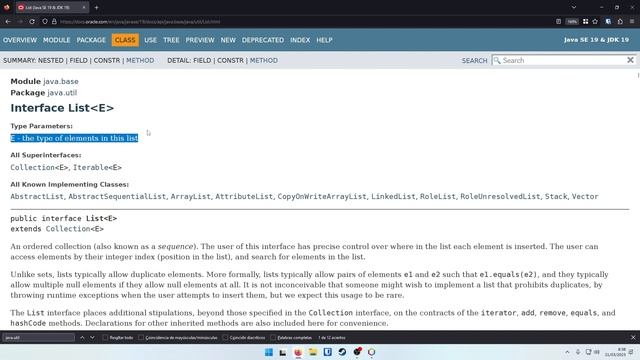Screen dimensions: 640x360
Task: Open the USE navigation item
Action: point(150,40)
